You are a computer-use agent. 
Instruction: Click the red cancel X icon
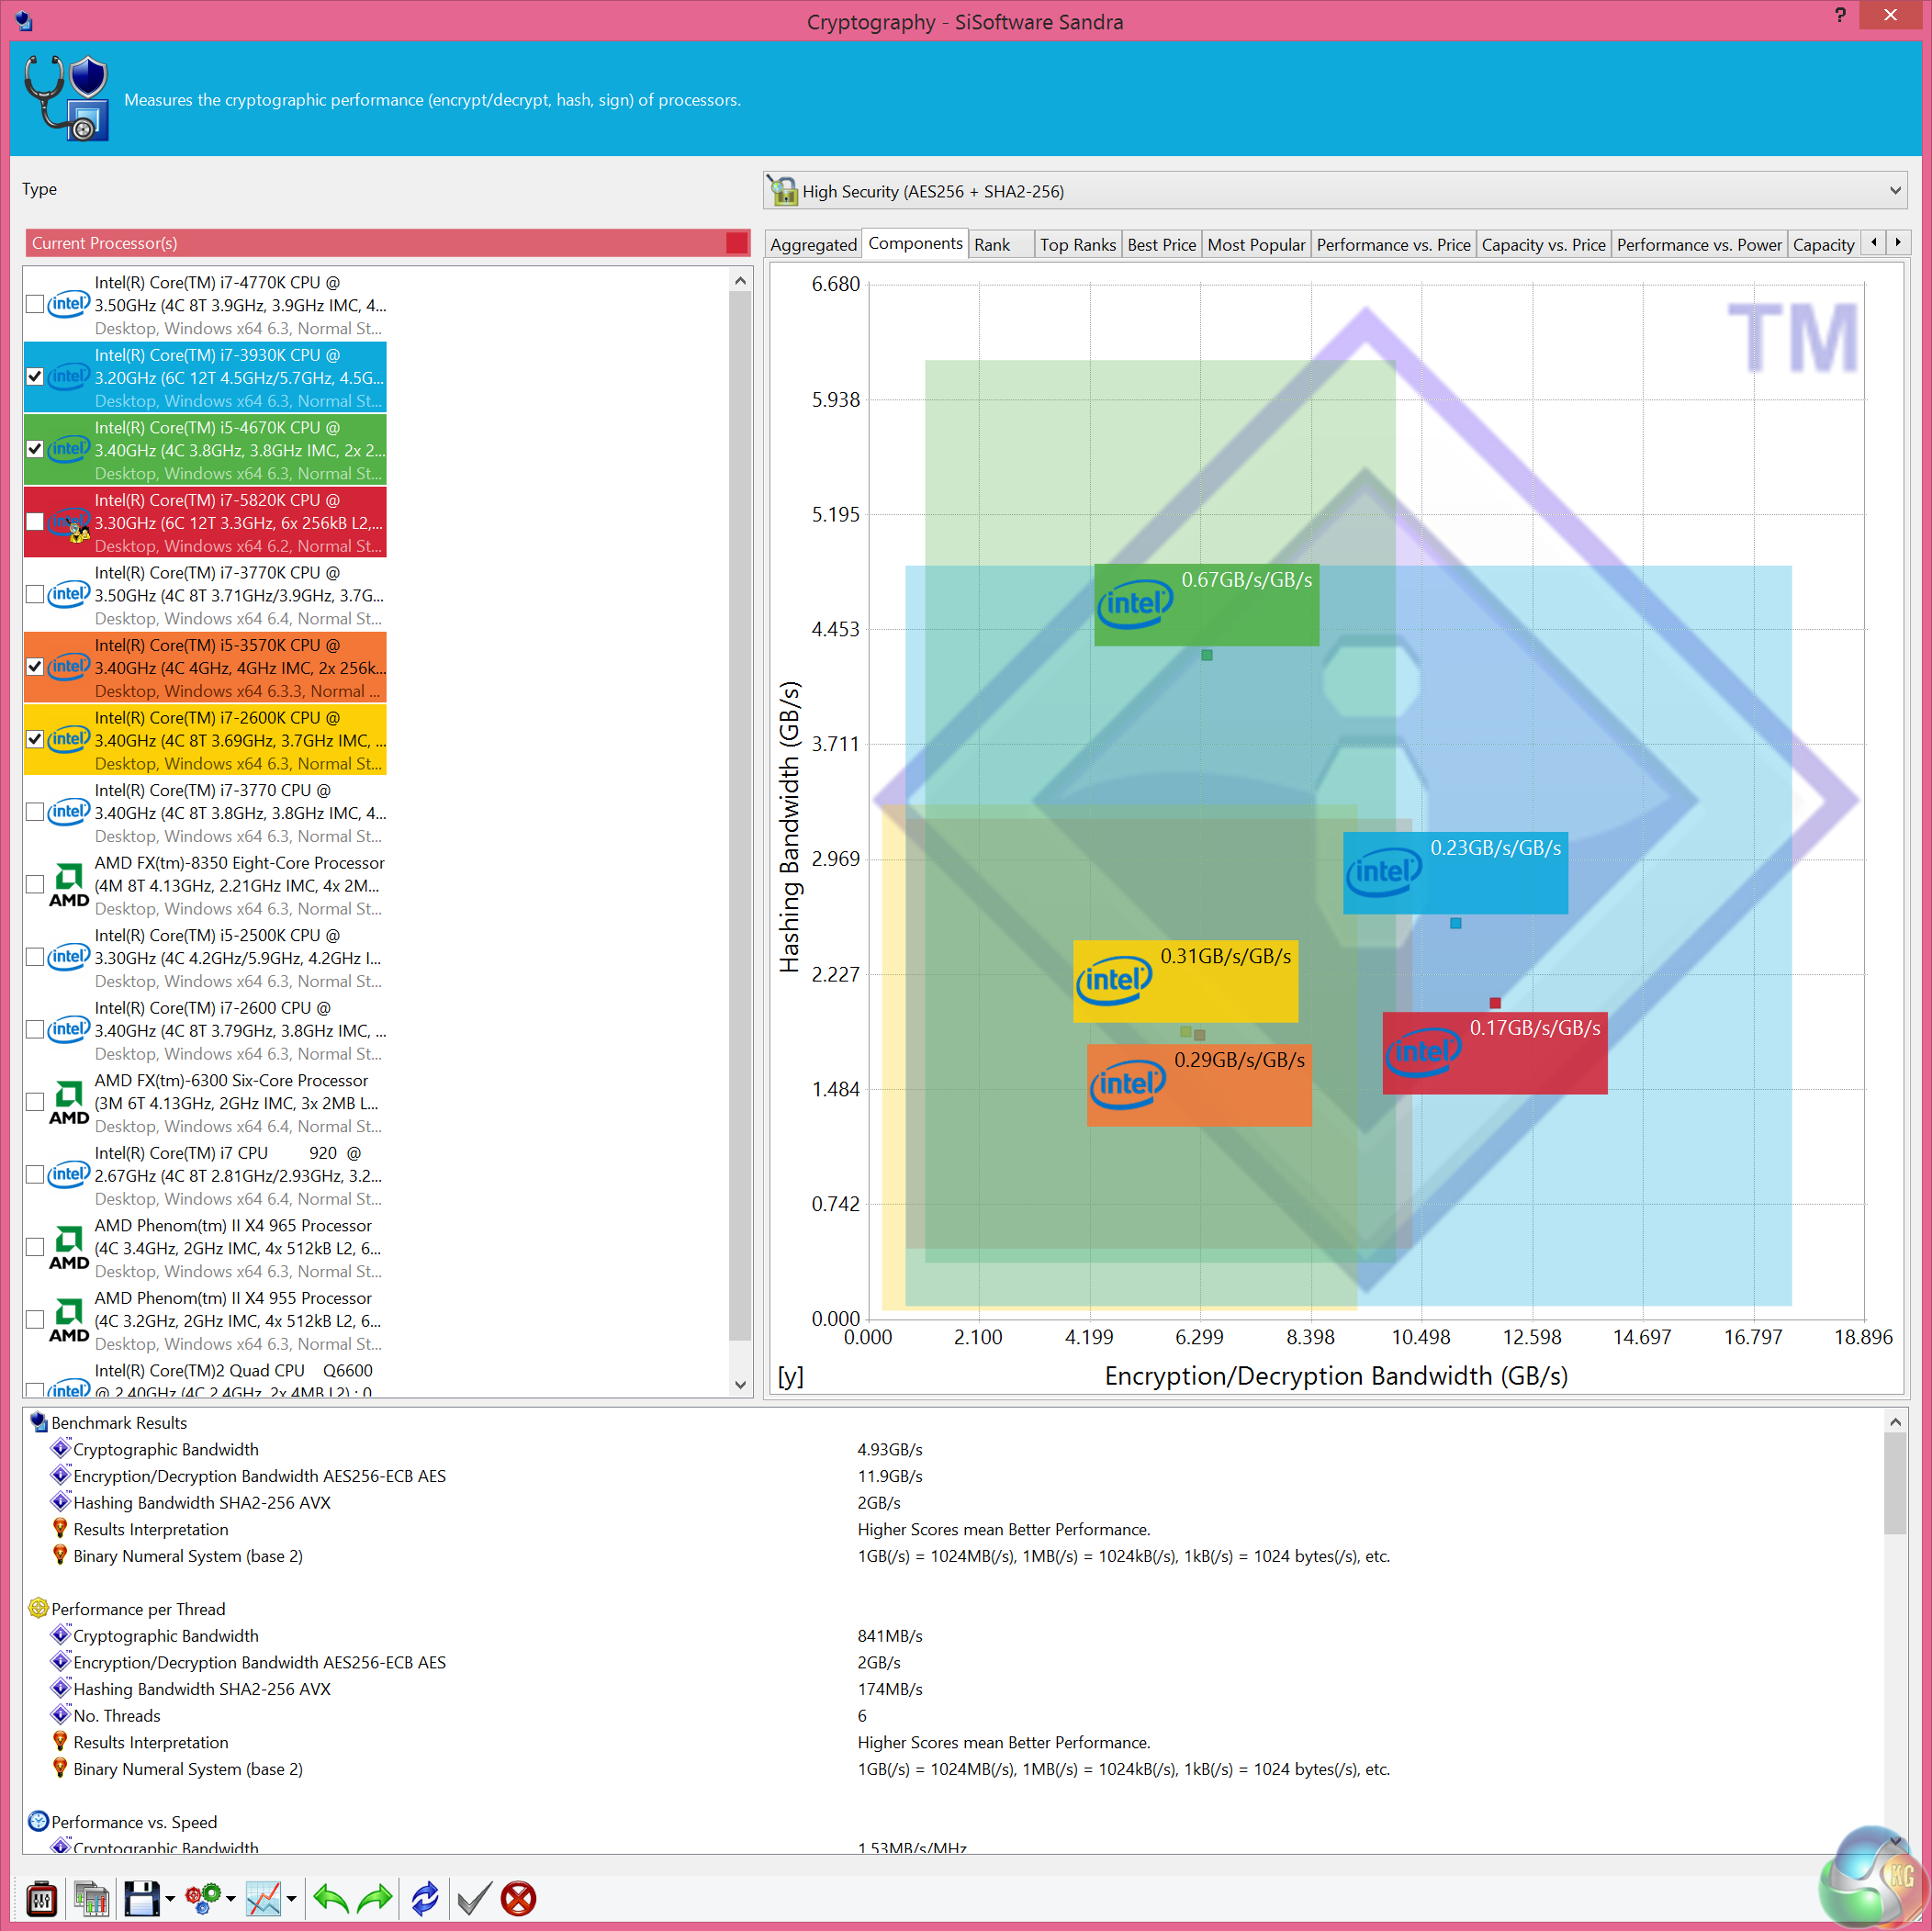point(518,1897)
